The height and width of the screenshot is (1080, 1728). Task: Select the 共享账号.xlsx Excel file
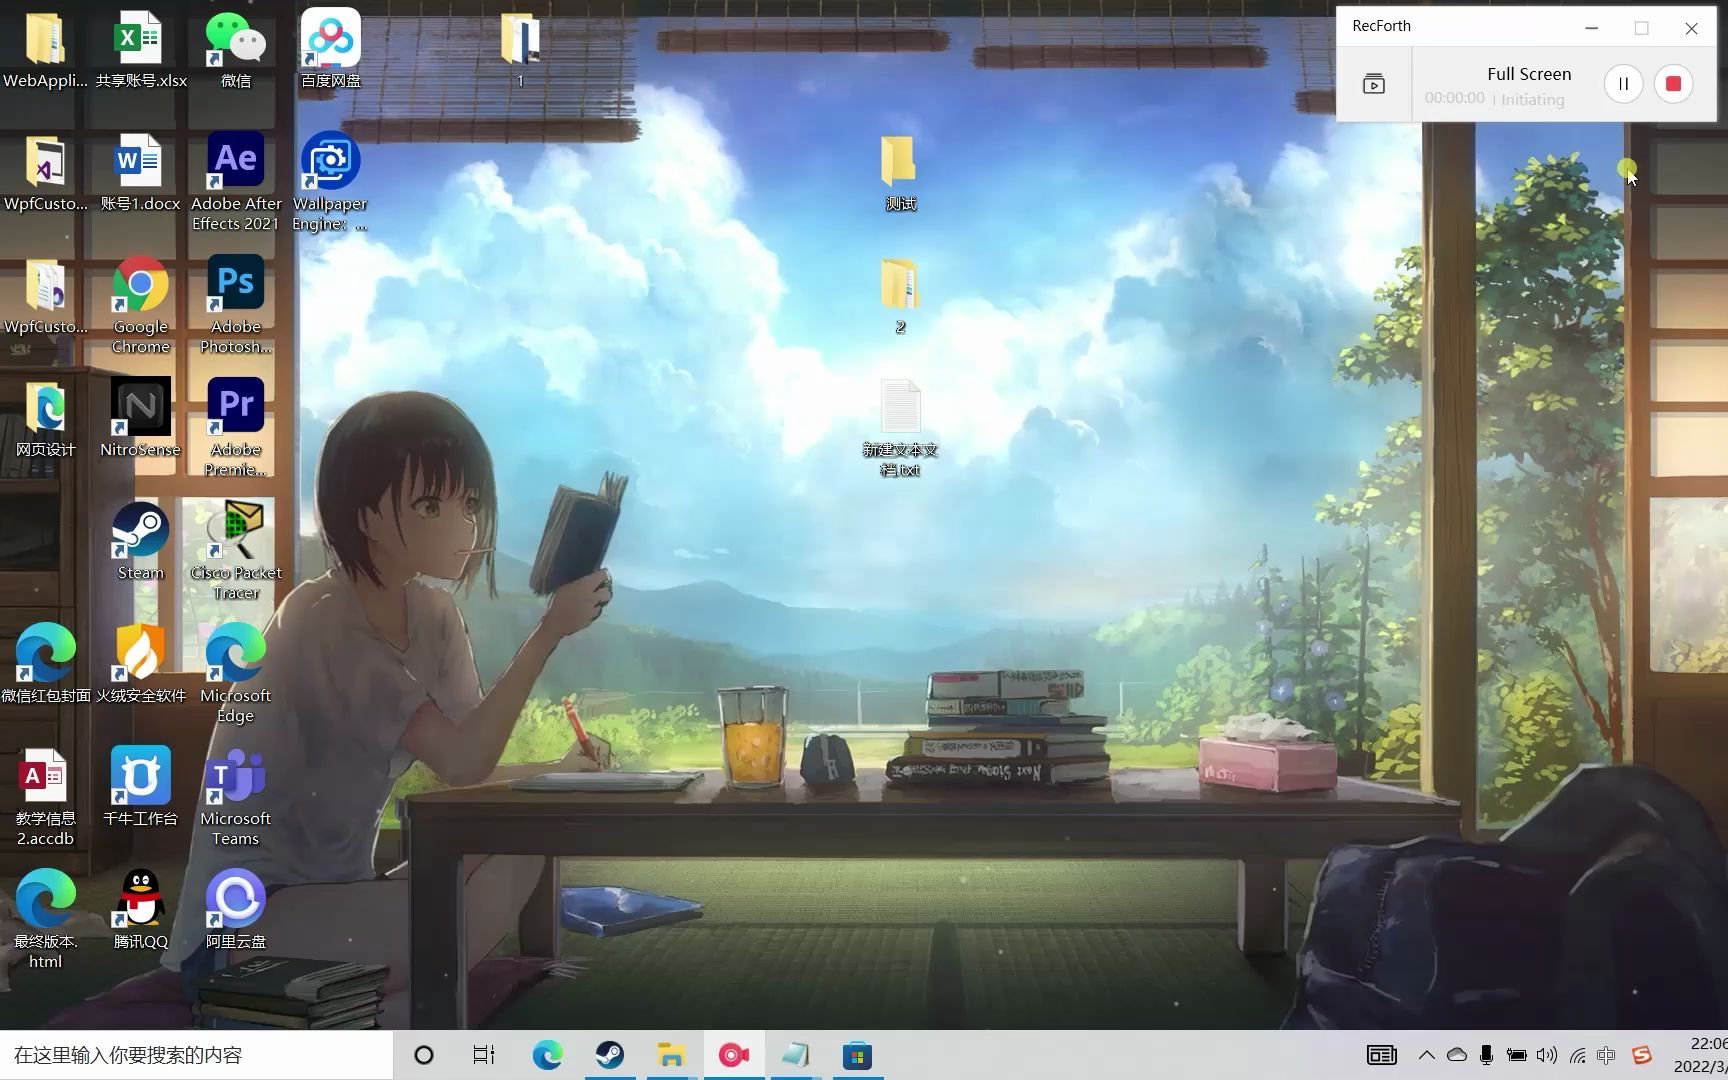point(140,50)
